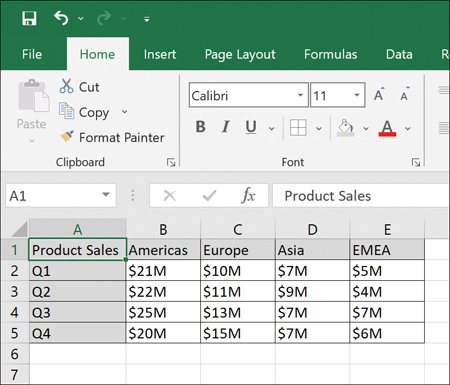Image resolution: width=450 pixels, height=385 pixels.
Task: Toggle Underline formatting
Action: pyautogui.click(x=251, y=127)
